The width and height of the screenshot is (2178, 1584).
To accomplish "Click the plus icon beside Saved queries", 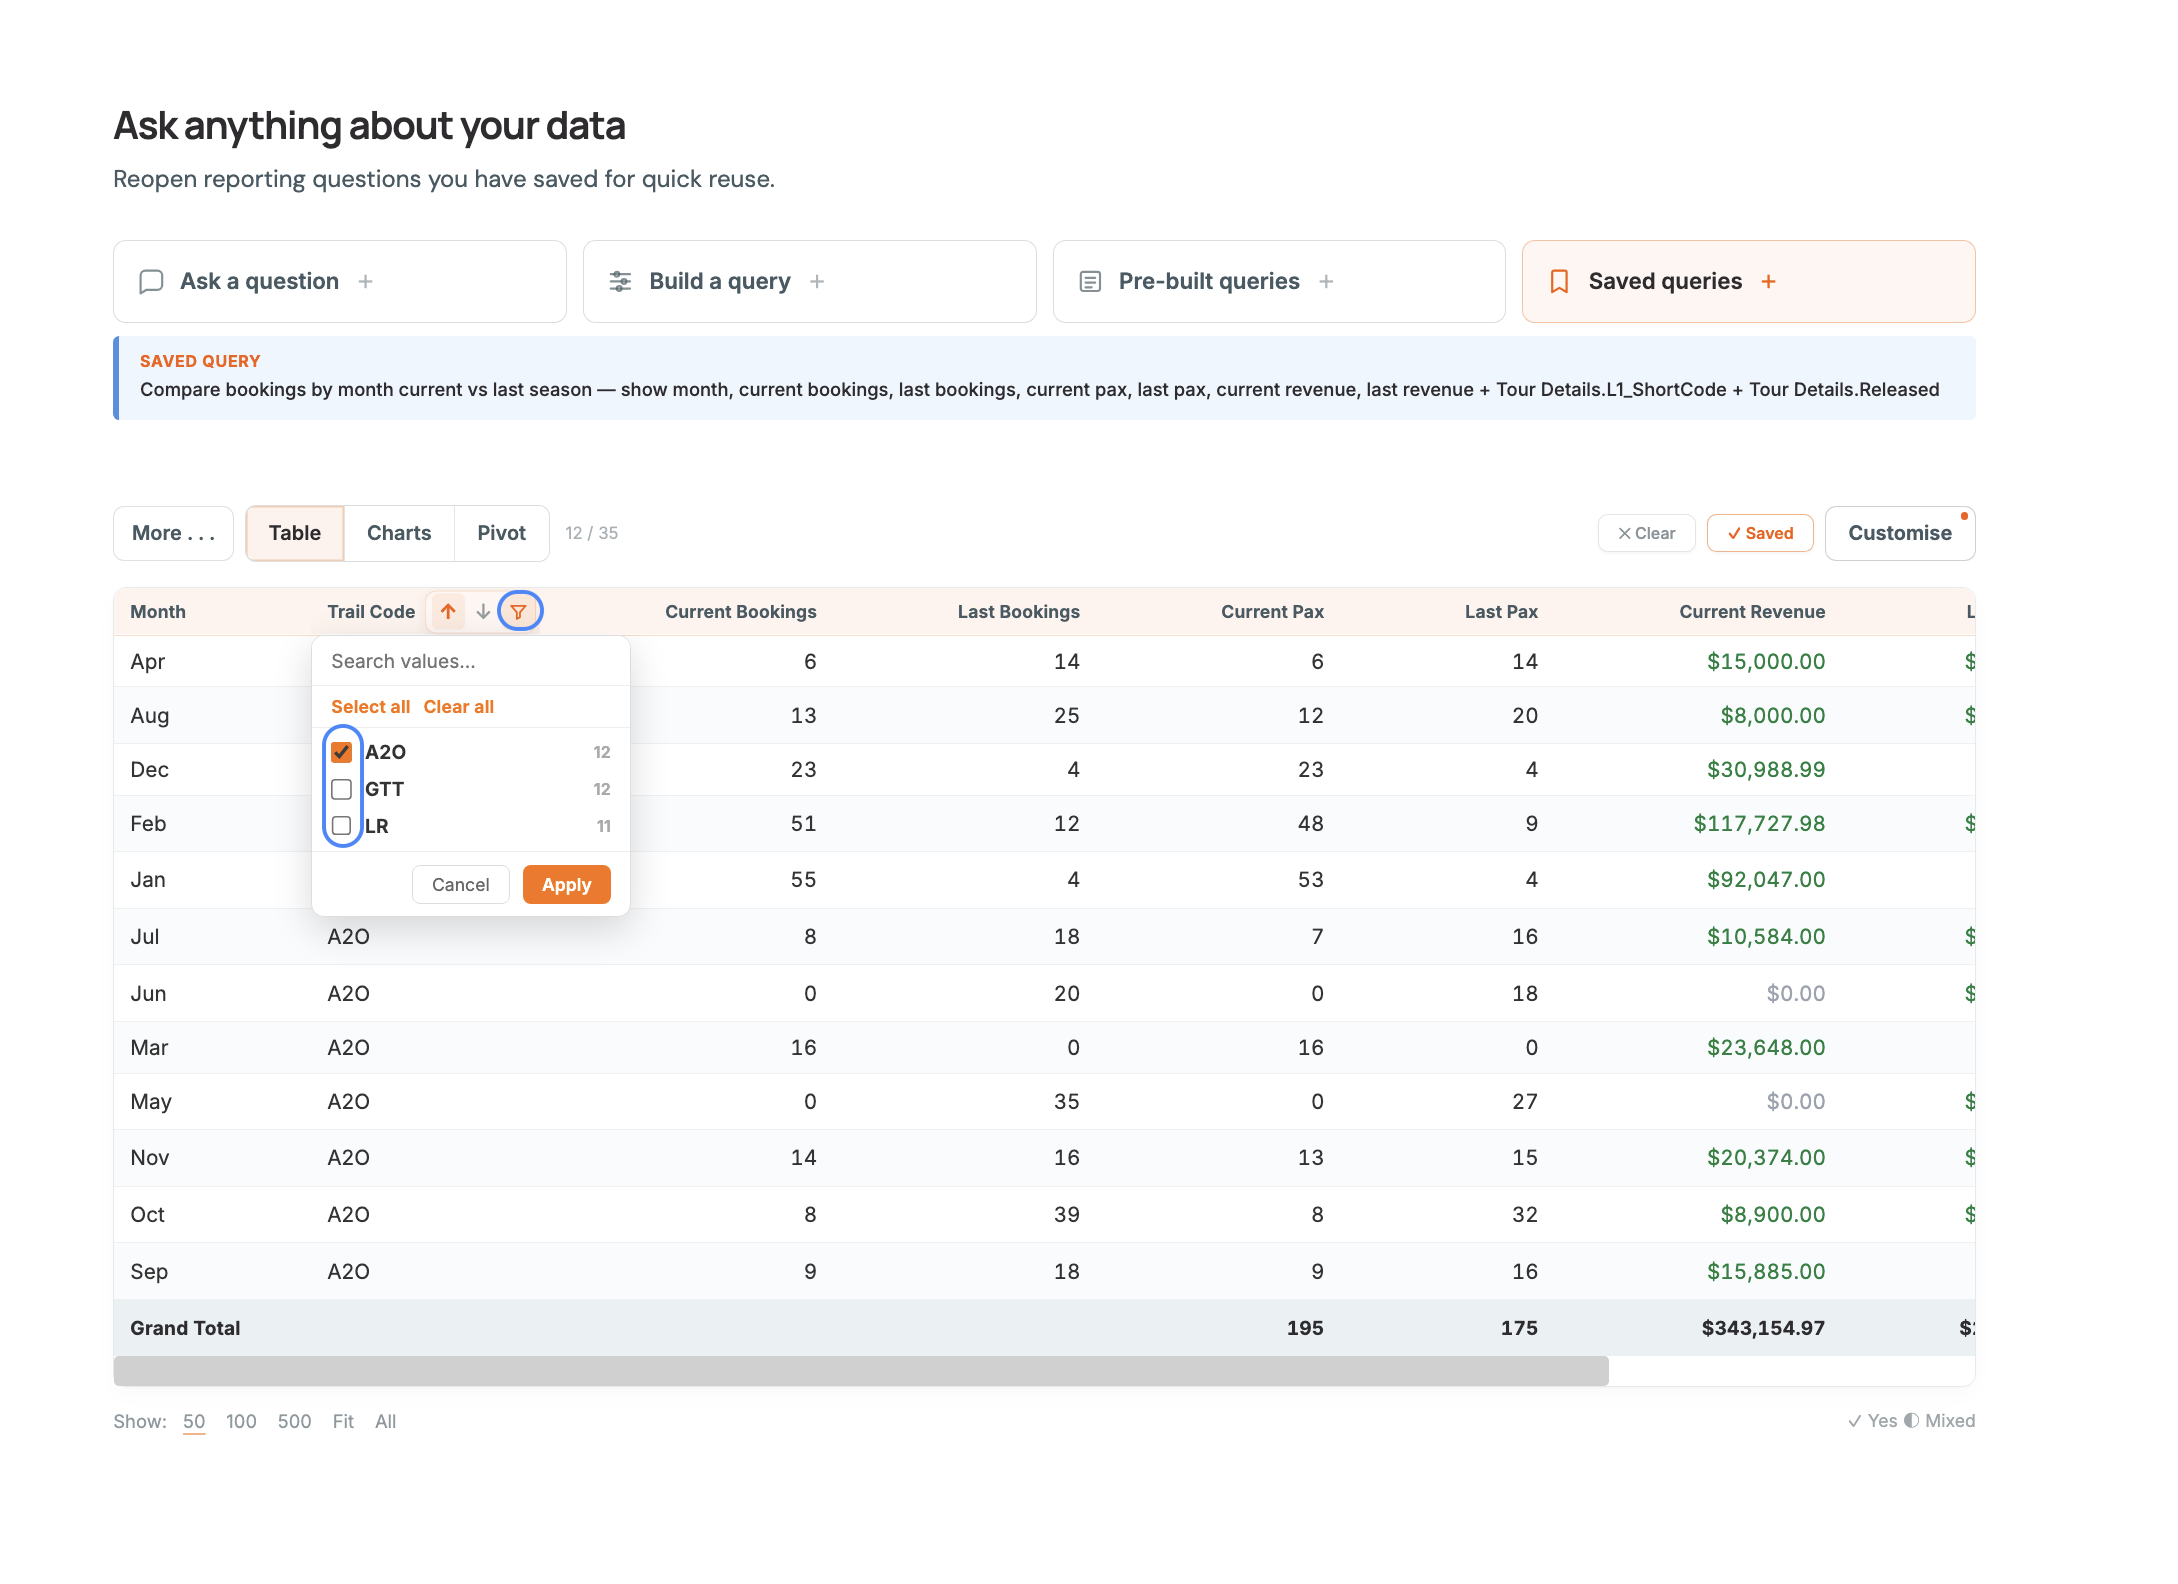I will [x=1769, y=282].
